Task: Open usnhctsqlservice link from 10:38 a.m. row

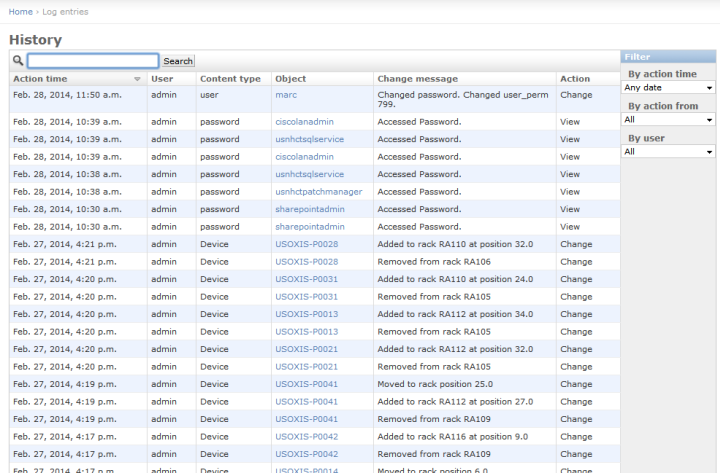Action: point(309,174)
